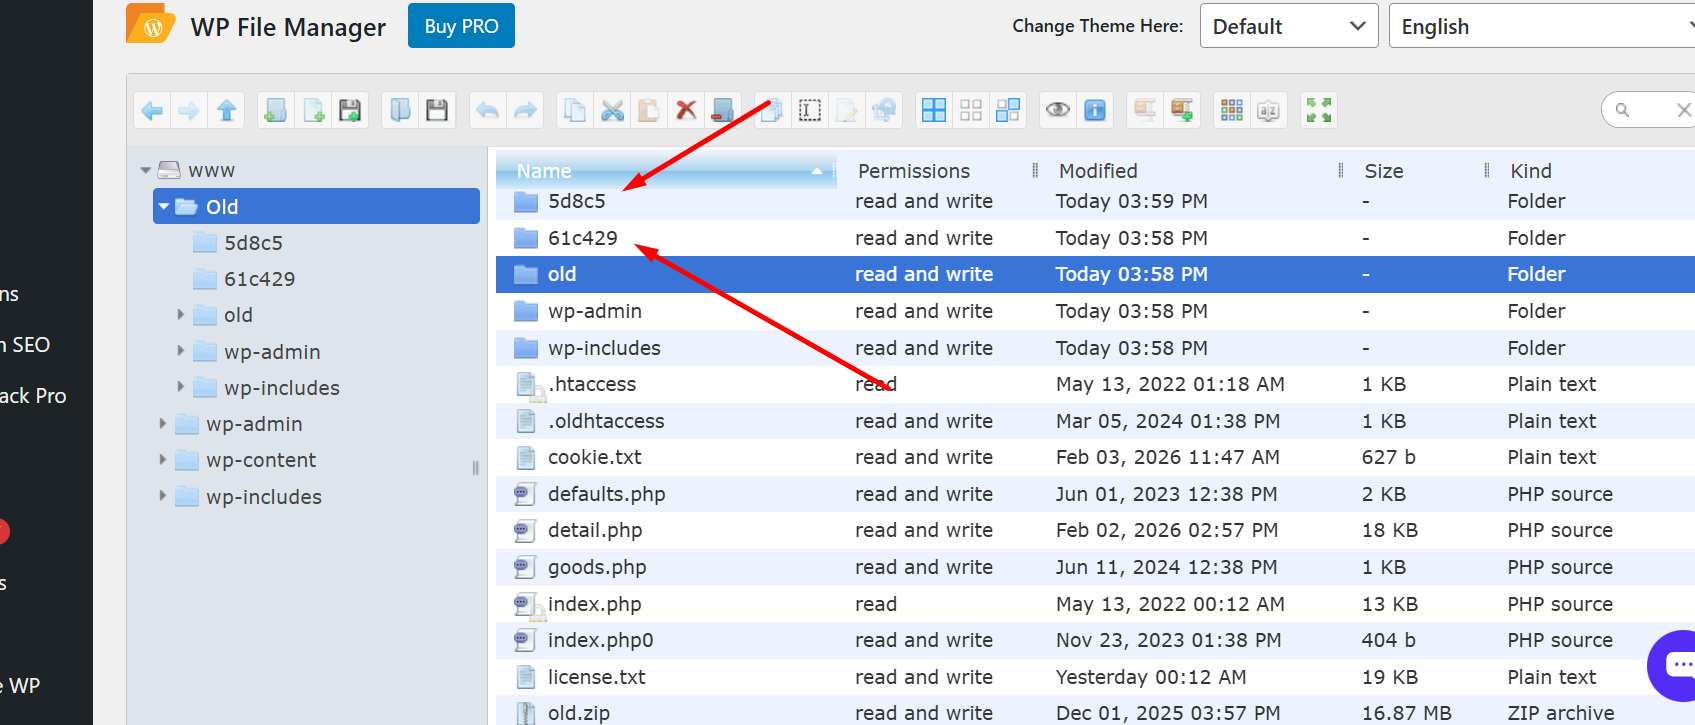Open Preview using the eye icon
The width and height of the screenshot is (1695, 725).
coord(1057,111)
